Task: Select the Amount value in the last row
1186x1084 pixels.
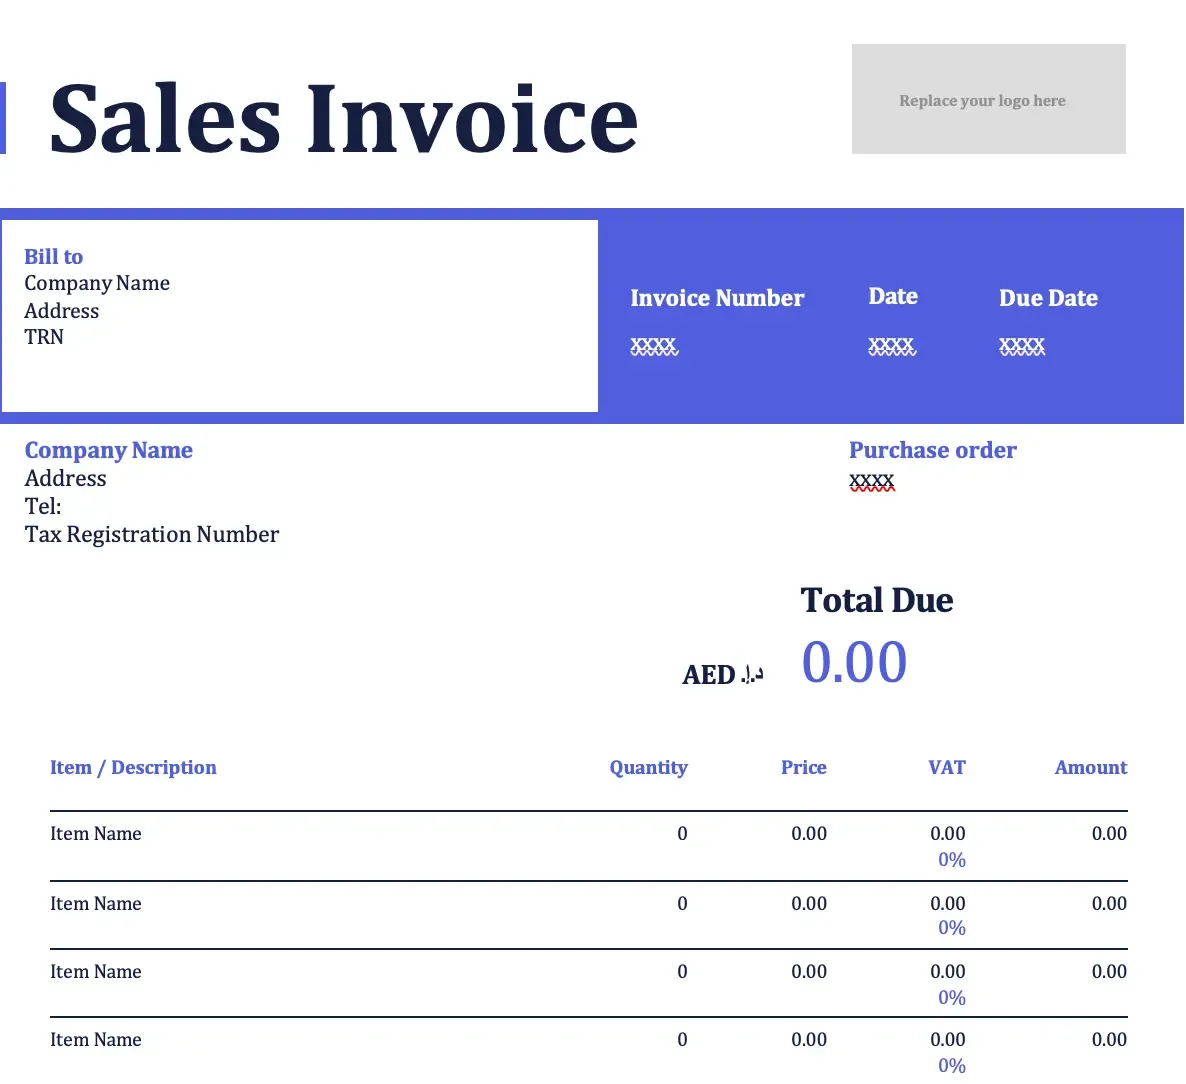Action: point(1109,1040)
